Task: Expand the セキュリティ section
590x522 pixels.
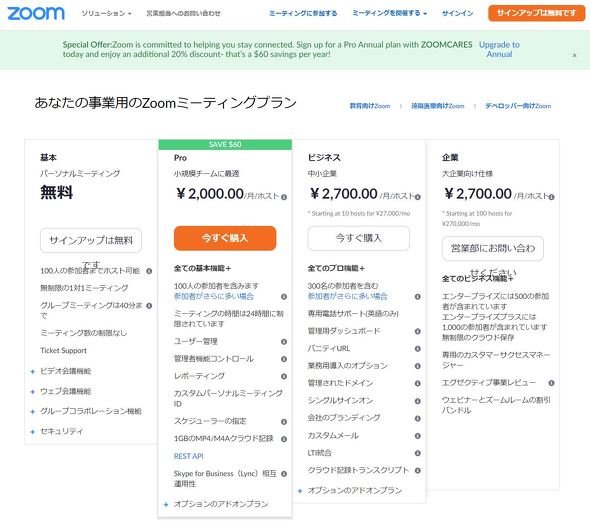Action: click(57, 431)
